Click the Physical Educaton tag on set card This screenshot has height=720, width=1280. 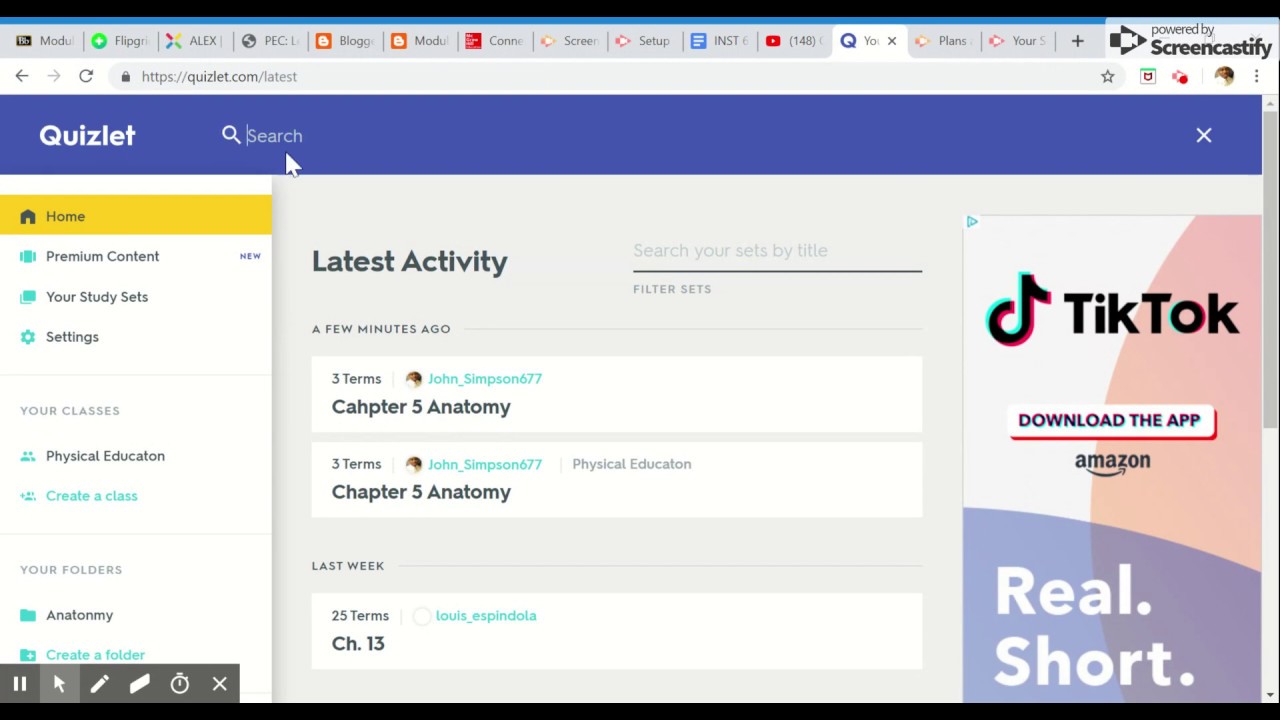[x=631, y=464]
